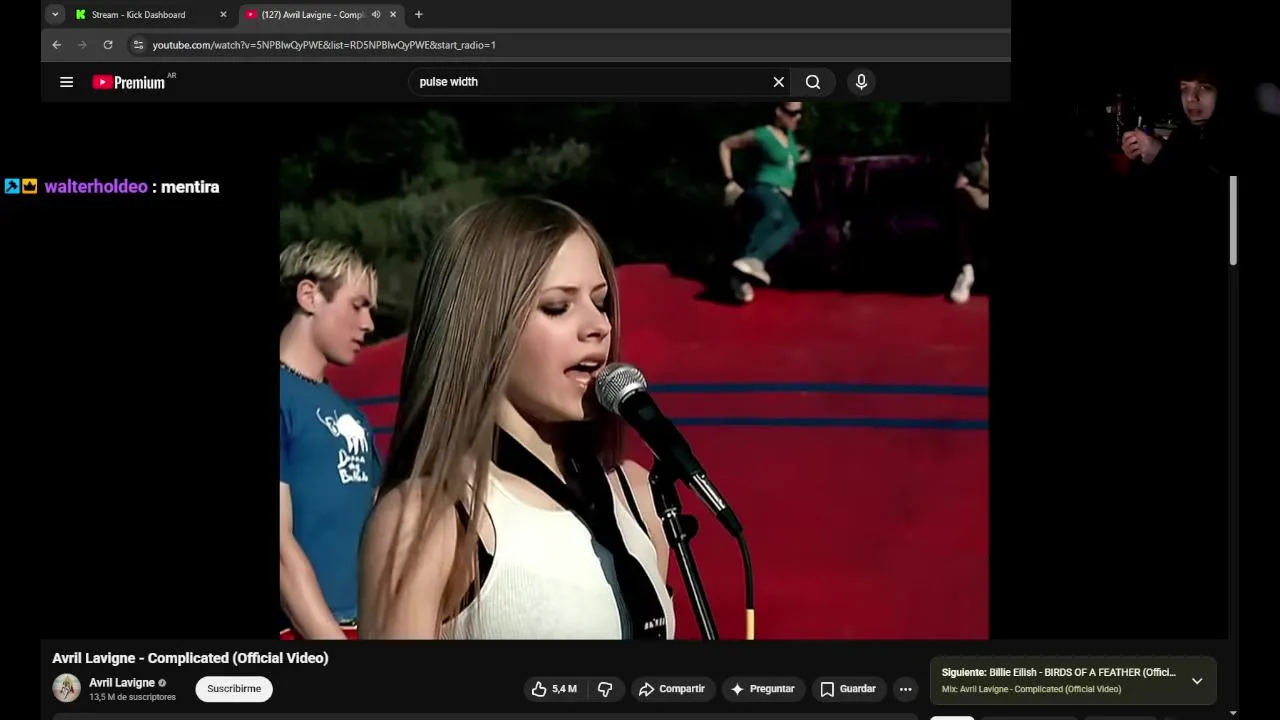Reload the YouTube page
The image size is (1280, 720).
click(x=108, y=45)
